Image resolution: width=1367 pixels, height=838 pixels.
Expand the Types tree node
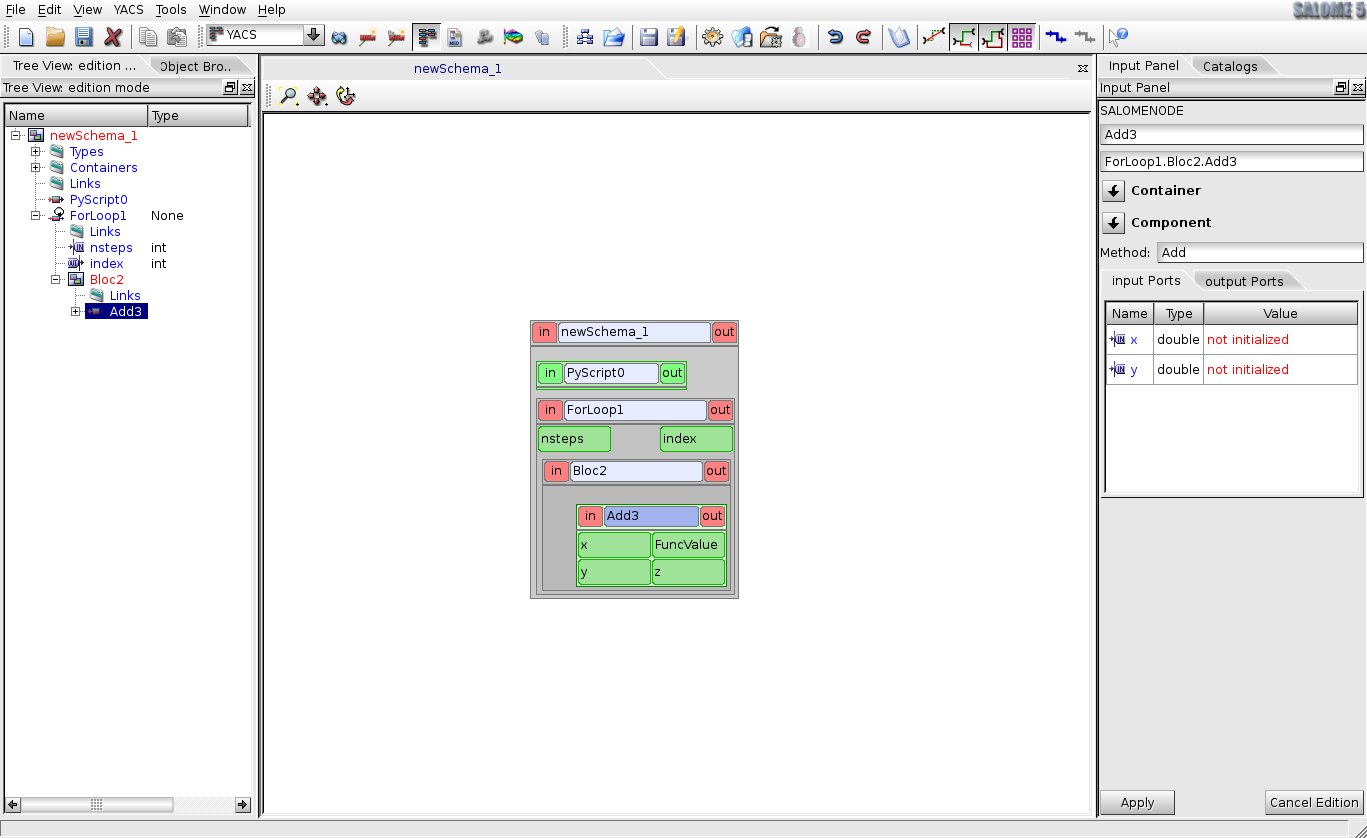tap(36, 152)
